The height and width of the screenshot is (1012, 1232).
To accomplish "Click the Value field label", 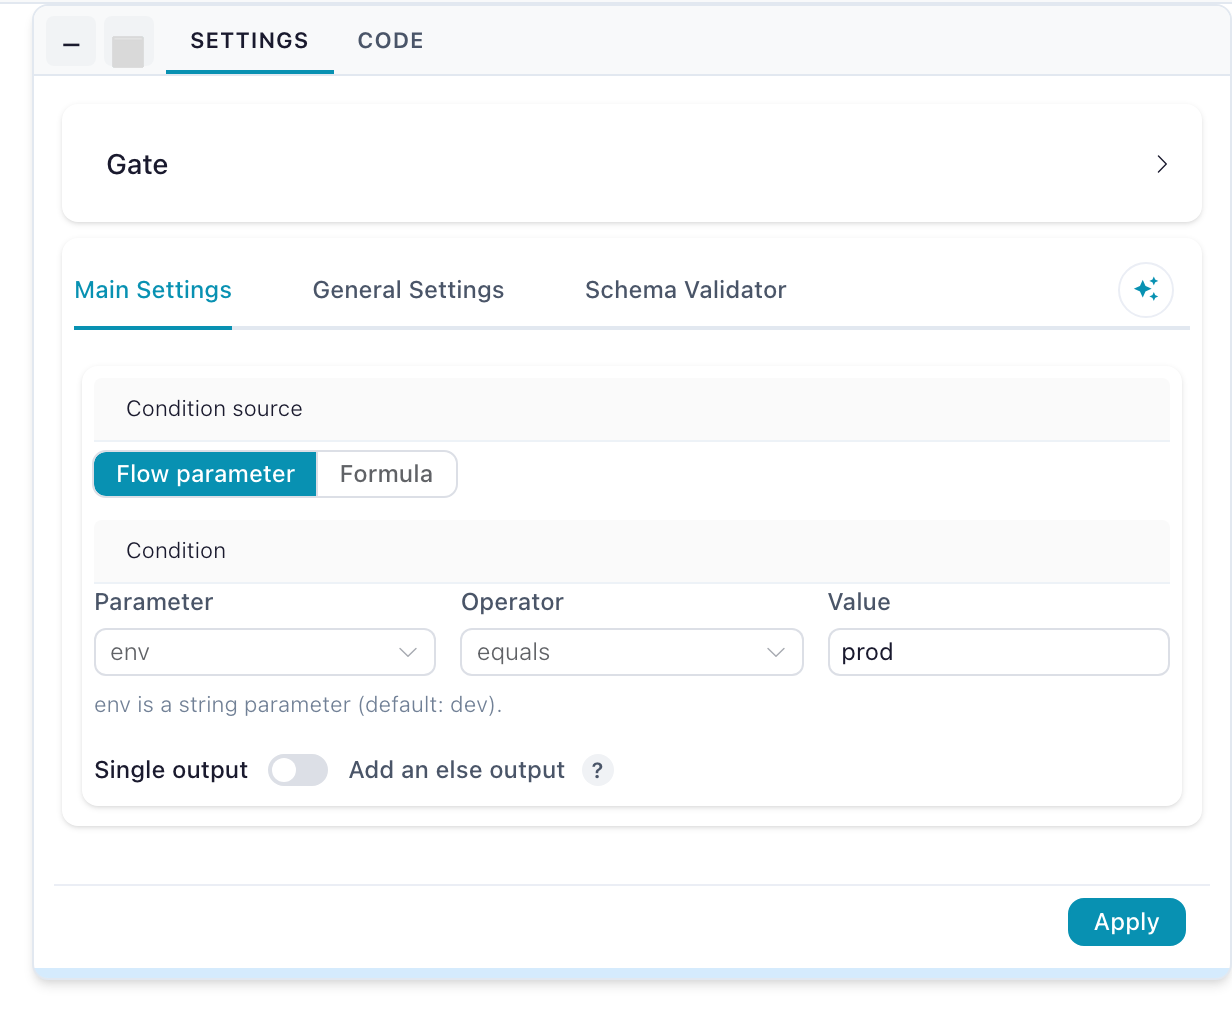I will (859, 602).
